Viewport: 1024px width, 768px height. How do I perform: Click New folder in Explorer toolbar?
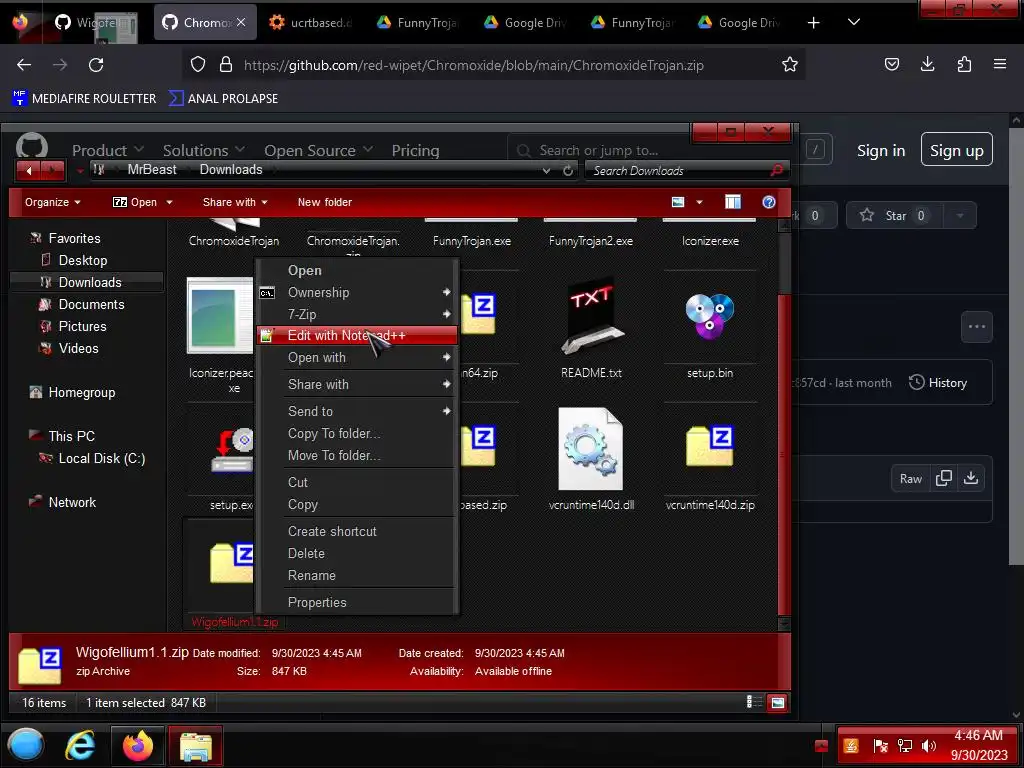pyautogui.click(x=325, y=202)
